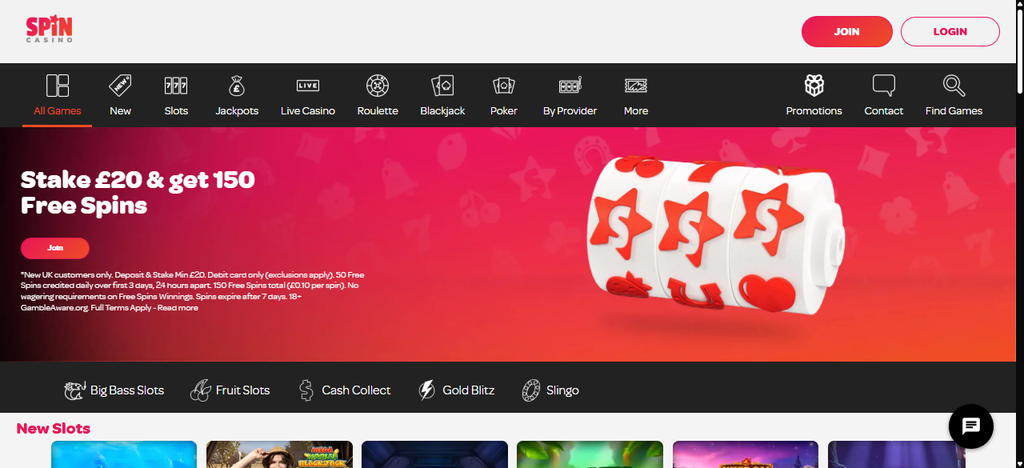Click the Cash Collect dollar icon

pyautogui.click(x=306, y=390)
